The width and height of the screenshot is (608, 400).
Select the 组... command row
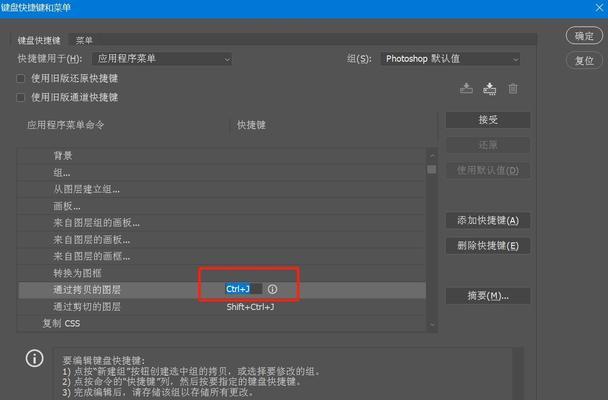click(x=222, y=172)
